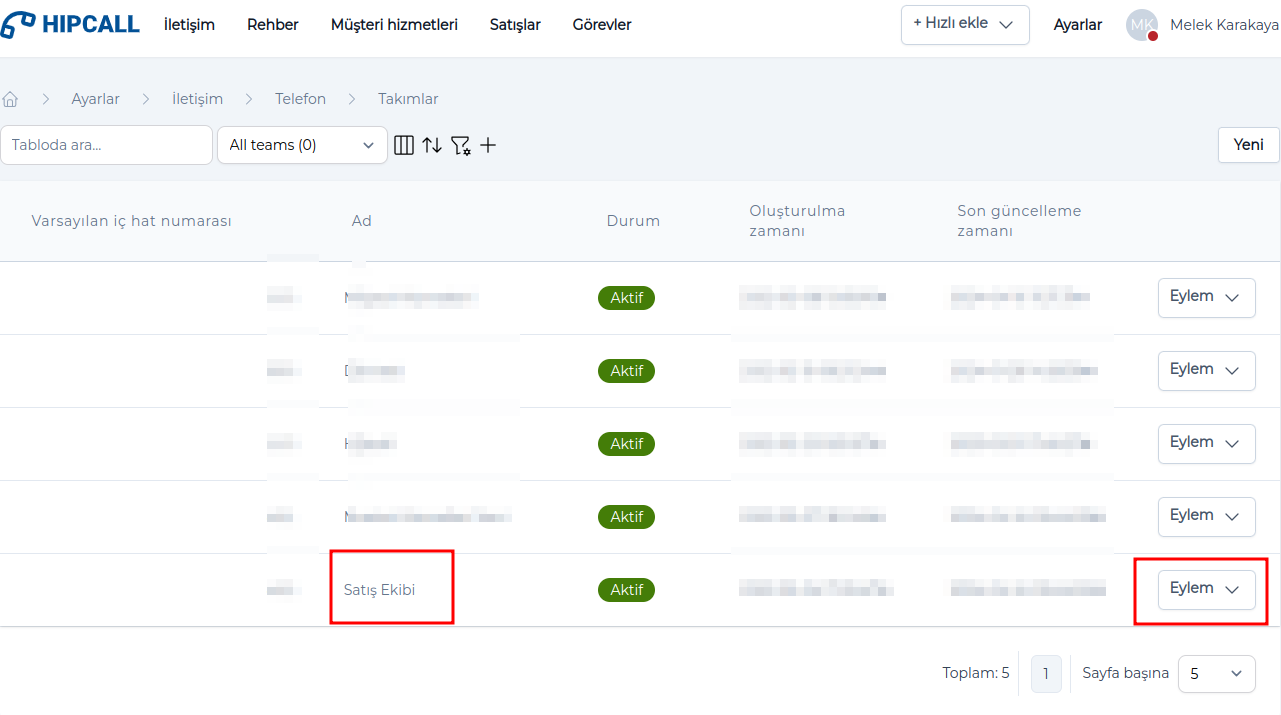Select page 1 in pagination

(x=1045, y=674)
